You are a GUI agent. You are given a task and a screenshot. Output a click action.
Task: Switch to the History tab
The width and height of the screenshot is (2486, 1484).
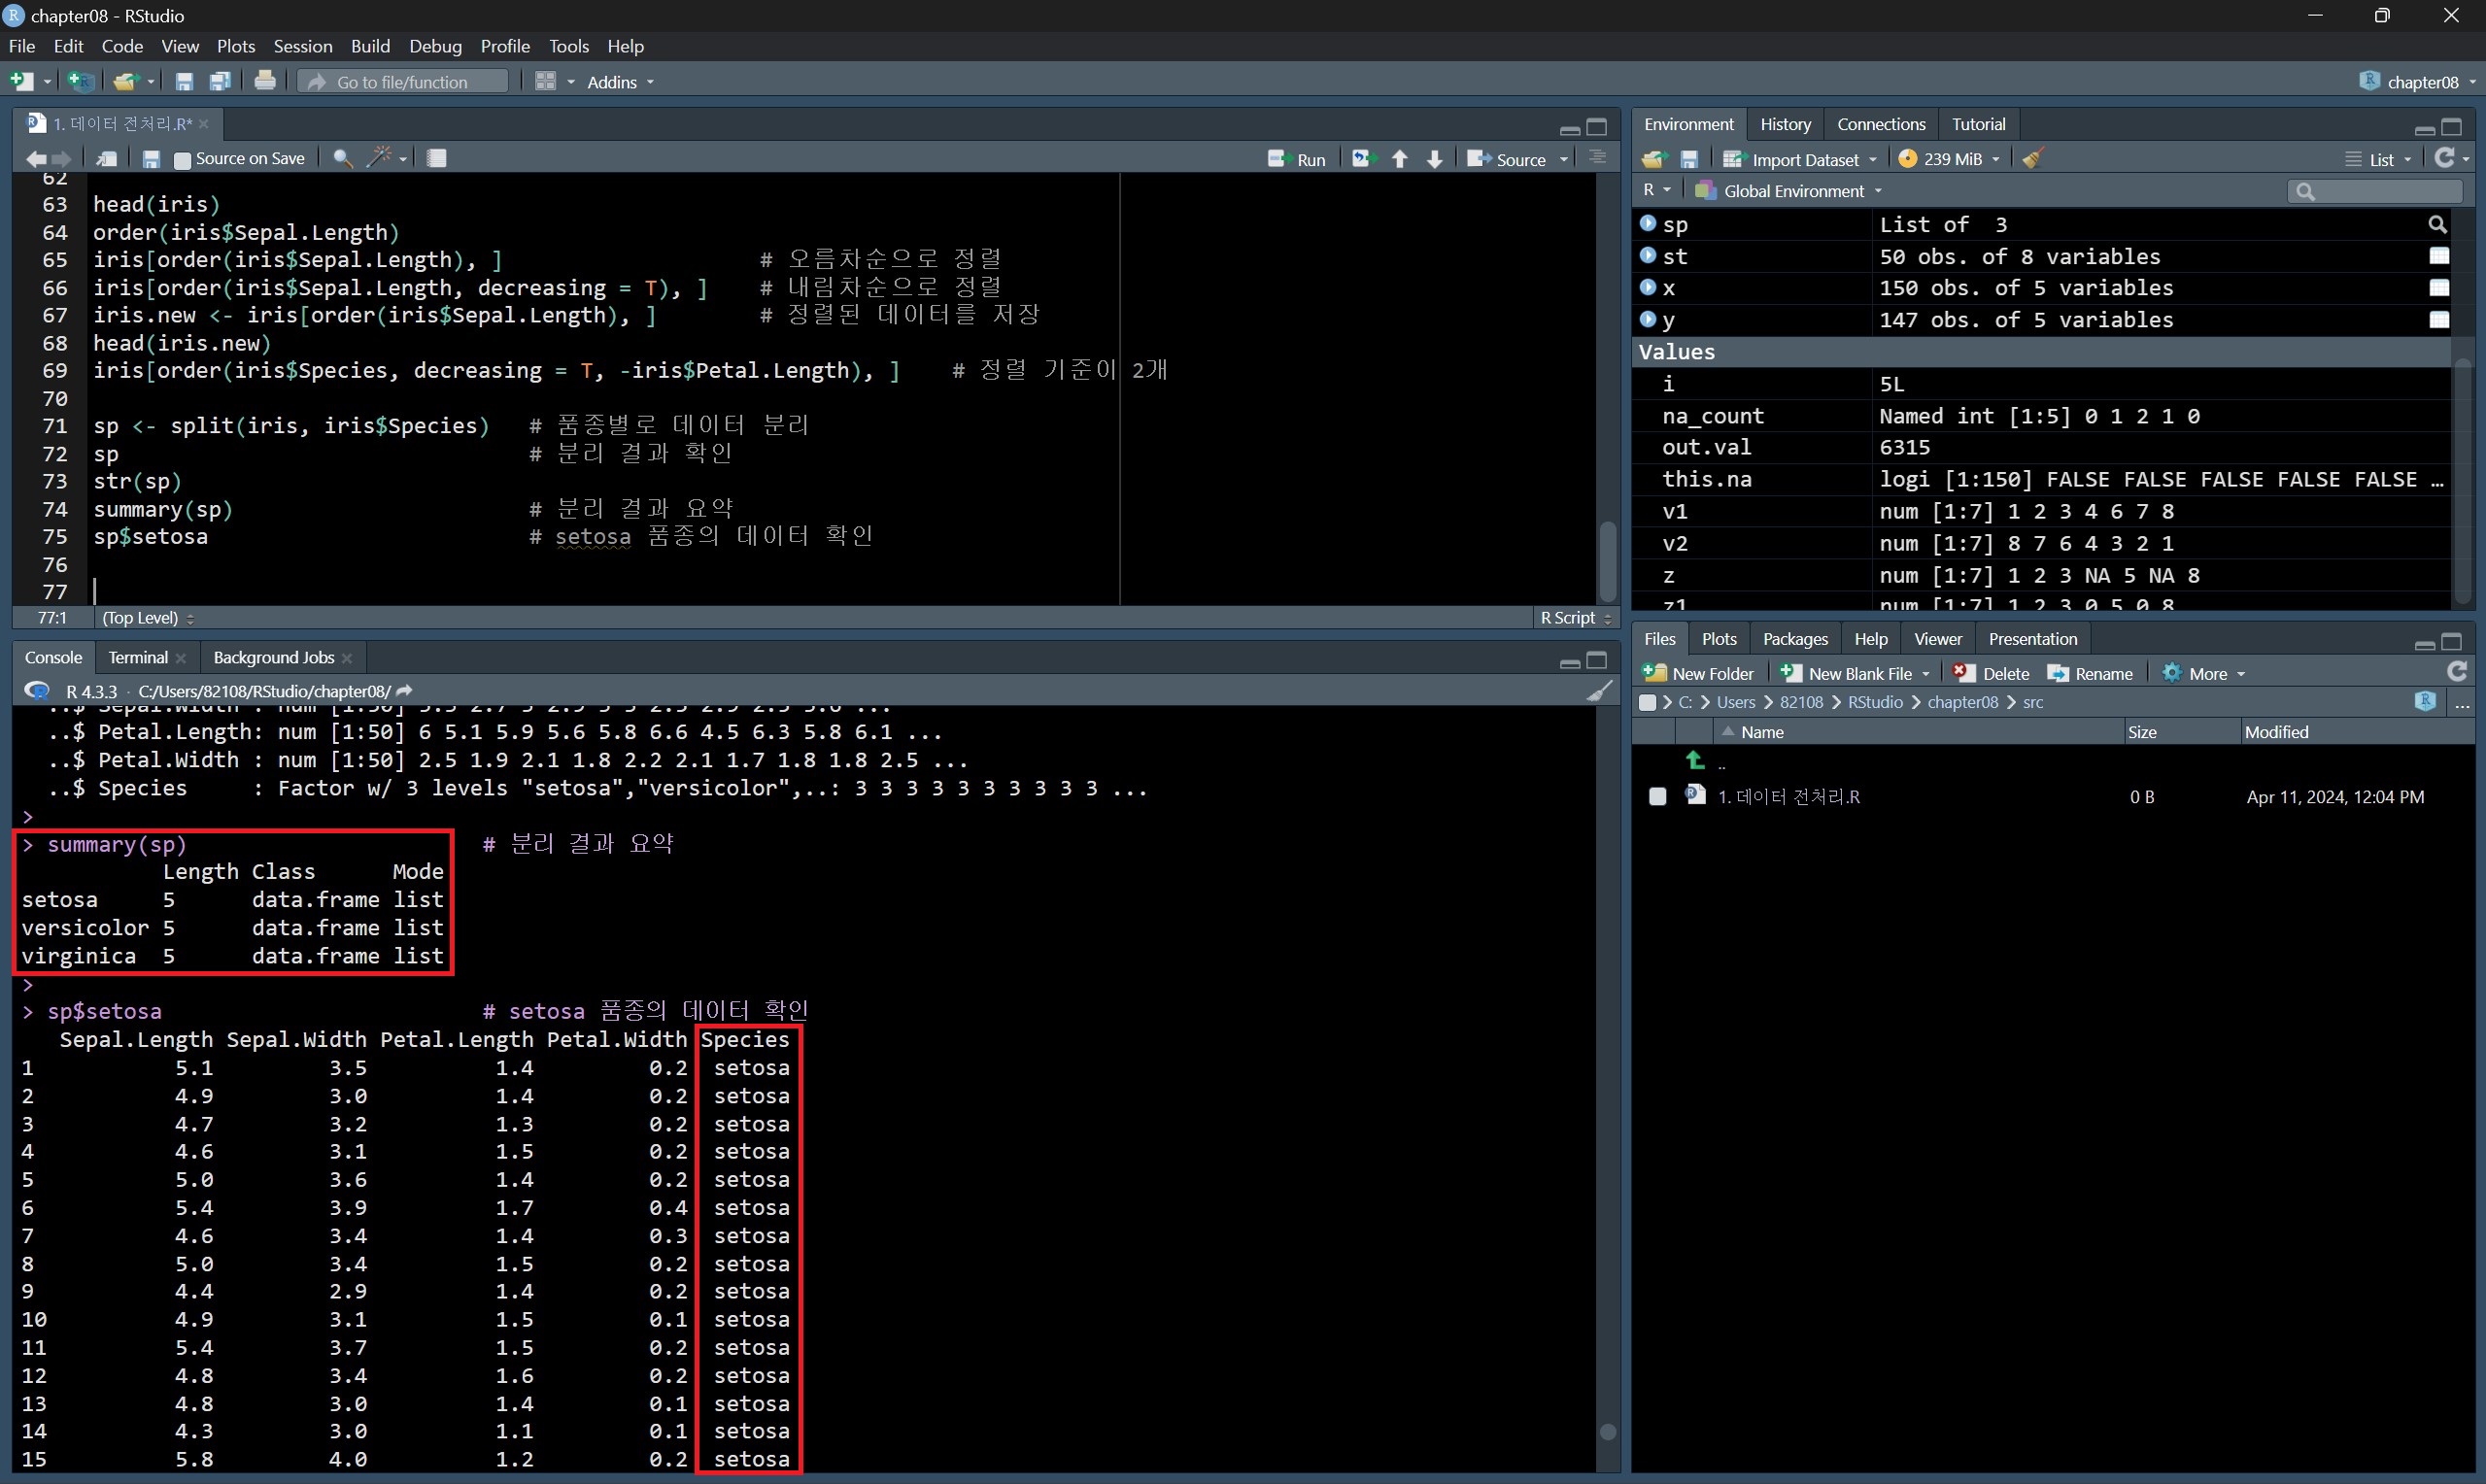click(x=1785, y=124)
